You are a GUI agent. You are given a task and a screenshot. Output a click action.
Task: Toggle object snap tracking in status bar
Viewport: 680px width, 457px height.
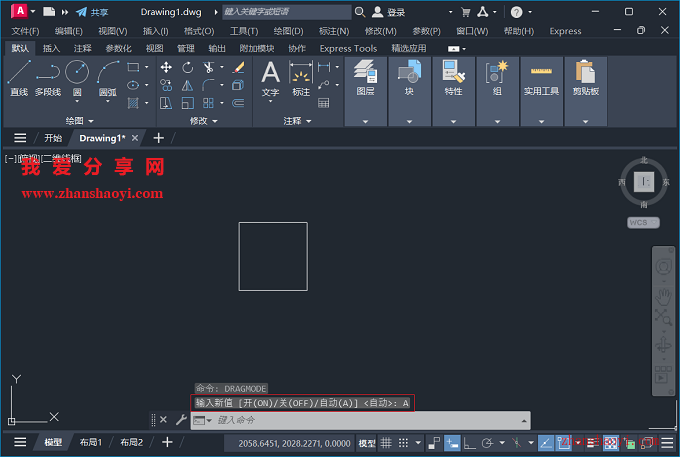pos(546,443)
